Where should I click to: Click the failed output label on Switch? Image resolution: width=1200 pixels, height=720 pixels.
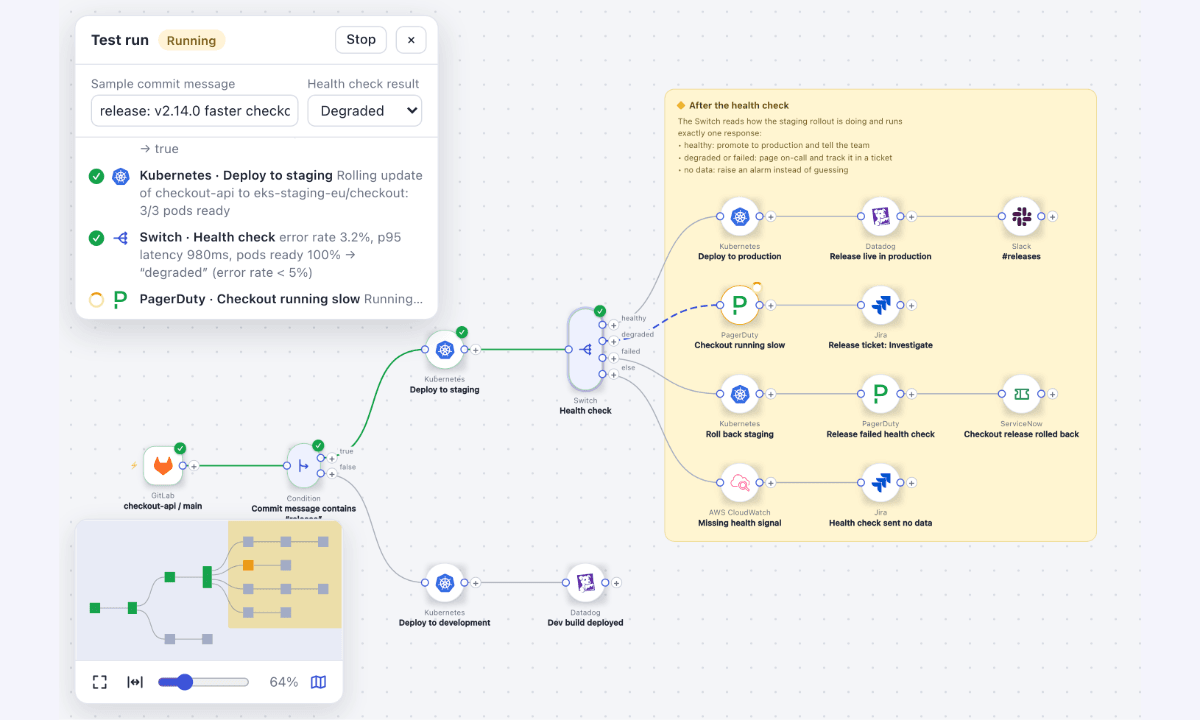pyautogui.click(x=631, y=351)
